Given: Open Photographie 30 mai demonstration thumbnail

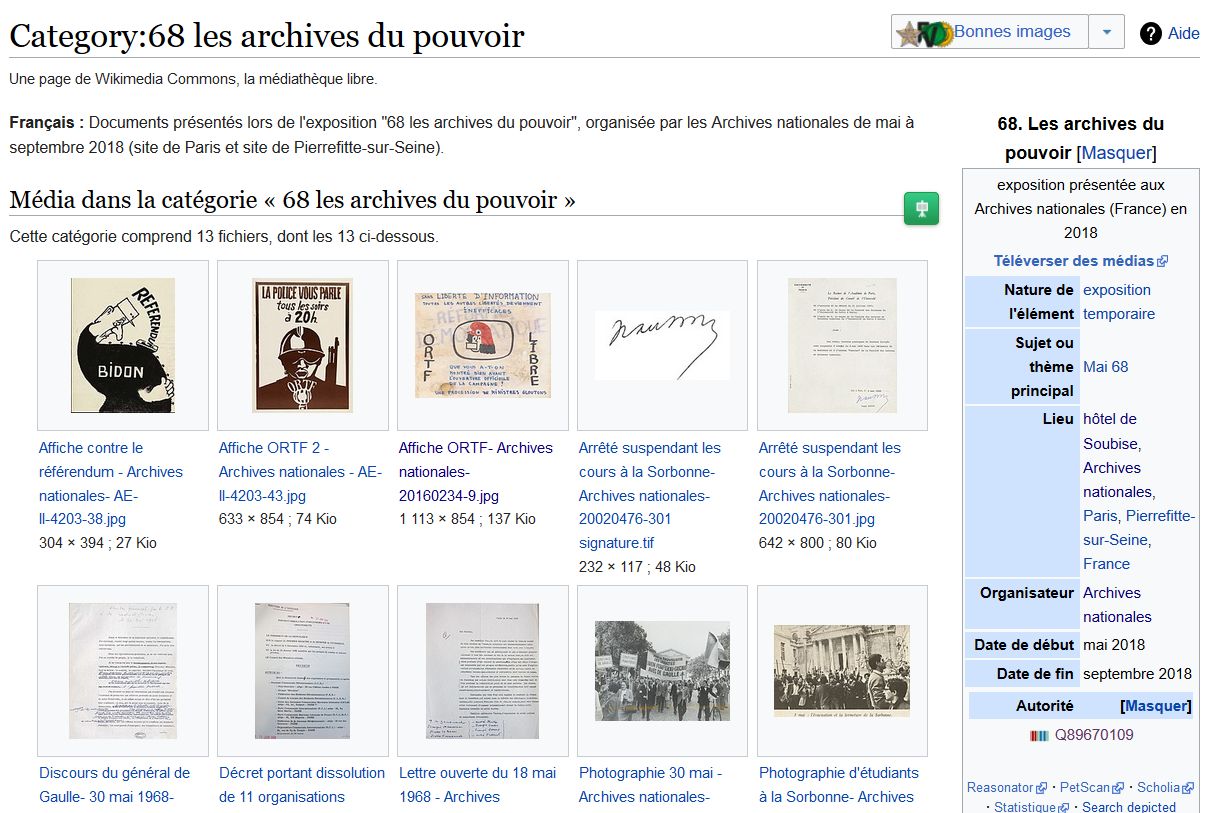Looking at the screenshot, I should [x=663, y=671].
